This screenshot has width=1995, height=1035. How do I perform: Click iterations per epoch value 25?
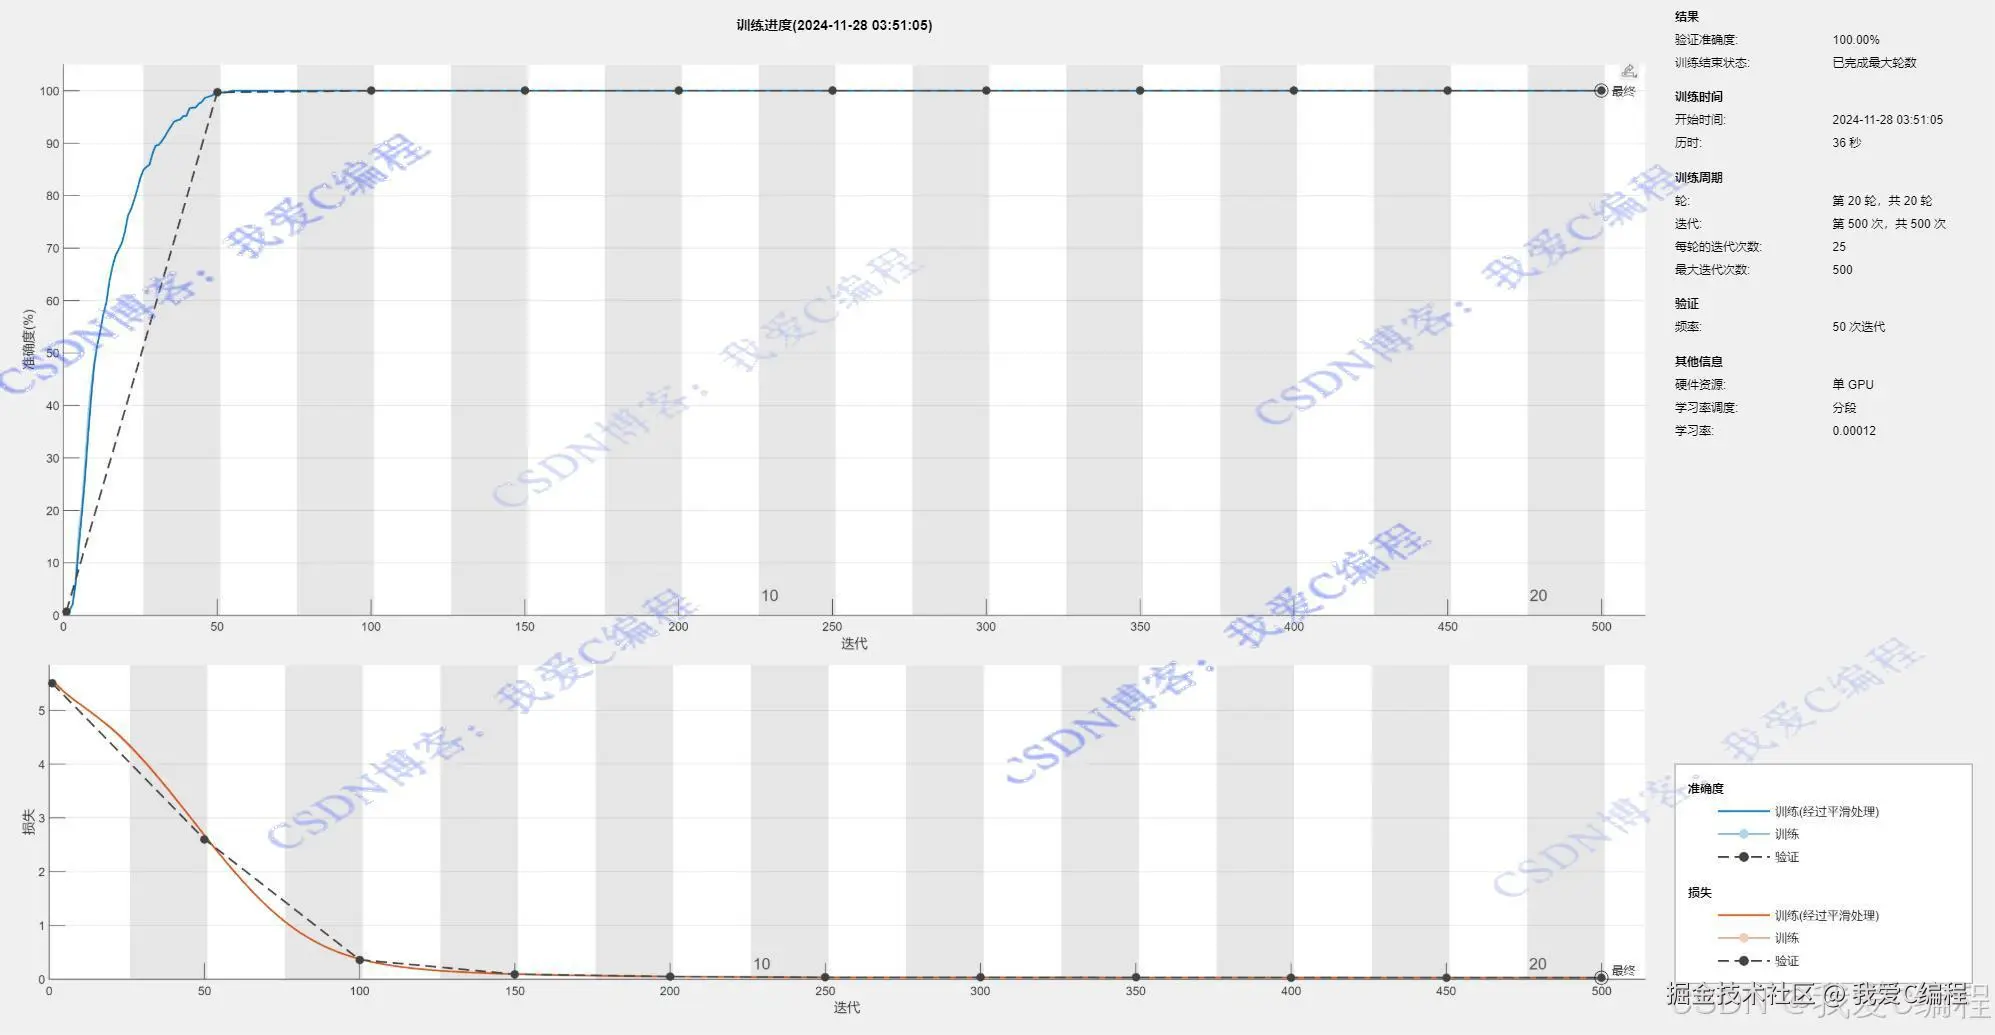[1839, 247]
